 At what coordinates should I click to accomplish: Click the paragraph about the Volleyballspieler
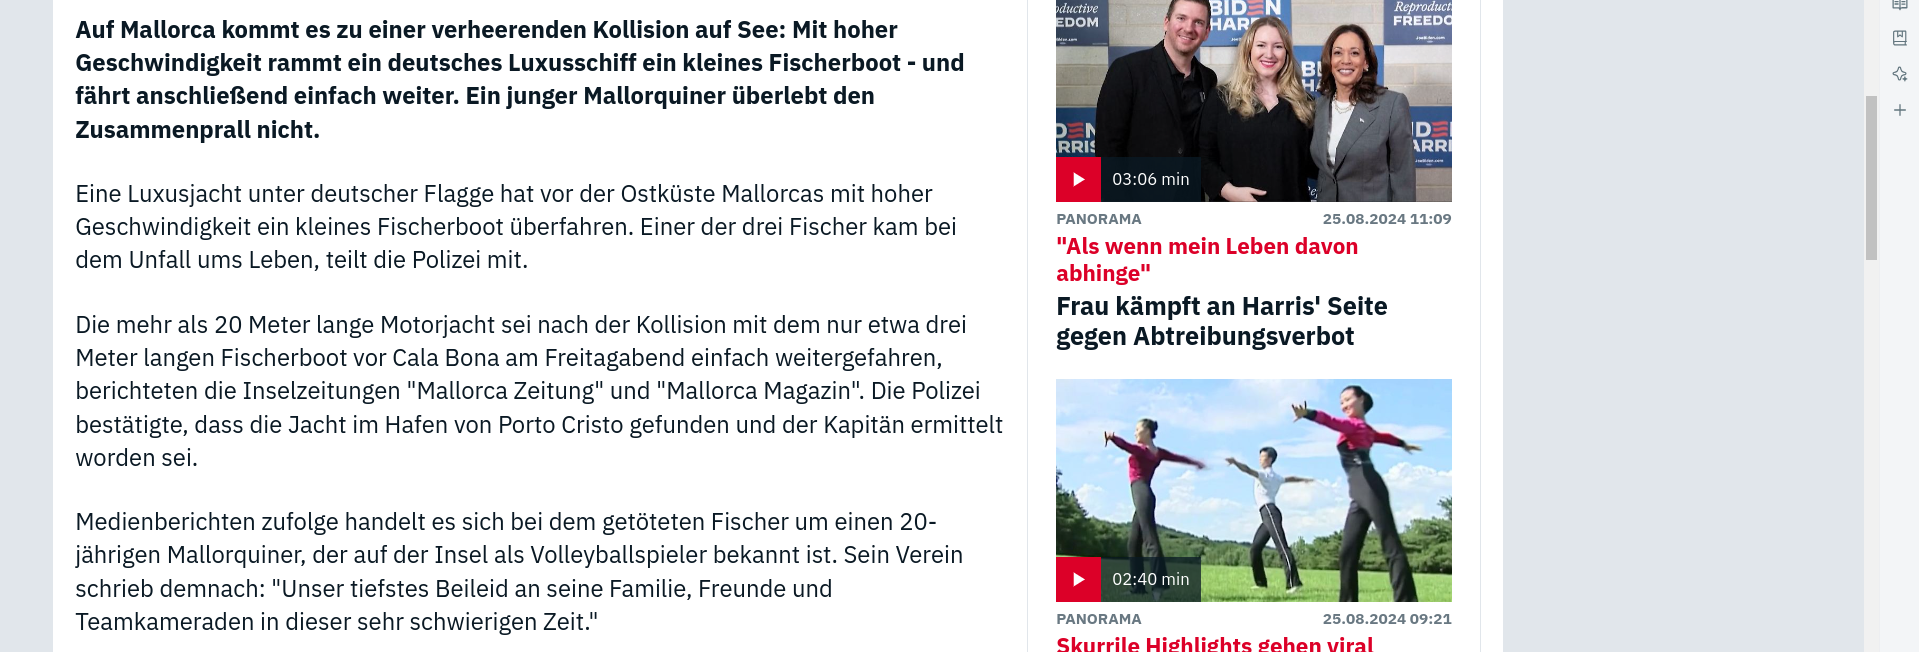pos(519,572)
